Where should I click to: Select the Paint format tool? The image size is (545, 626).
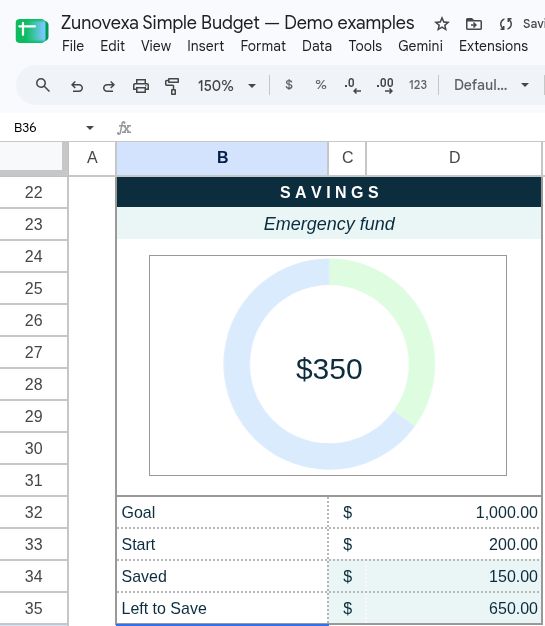(172, 86)
